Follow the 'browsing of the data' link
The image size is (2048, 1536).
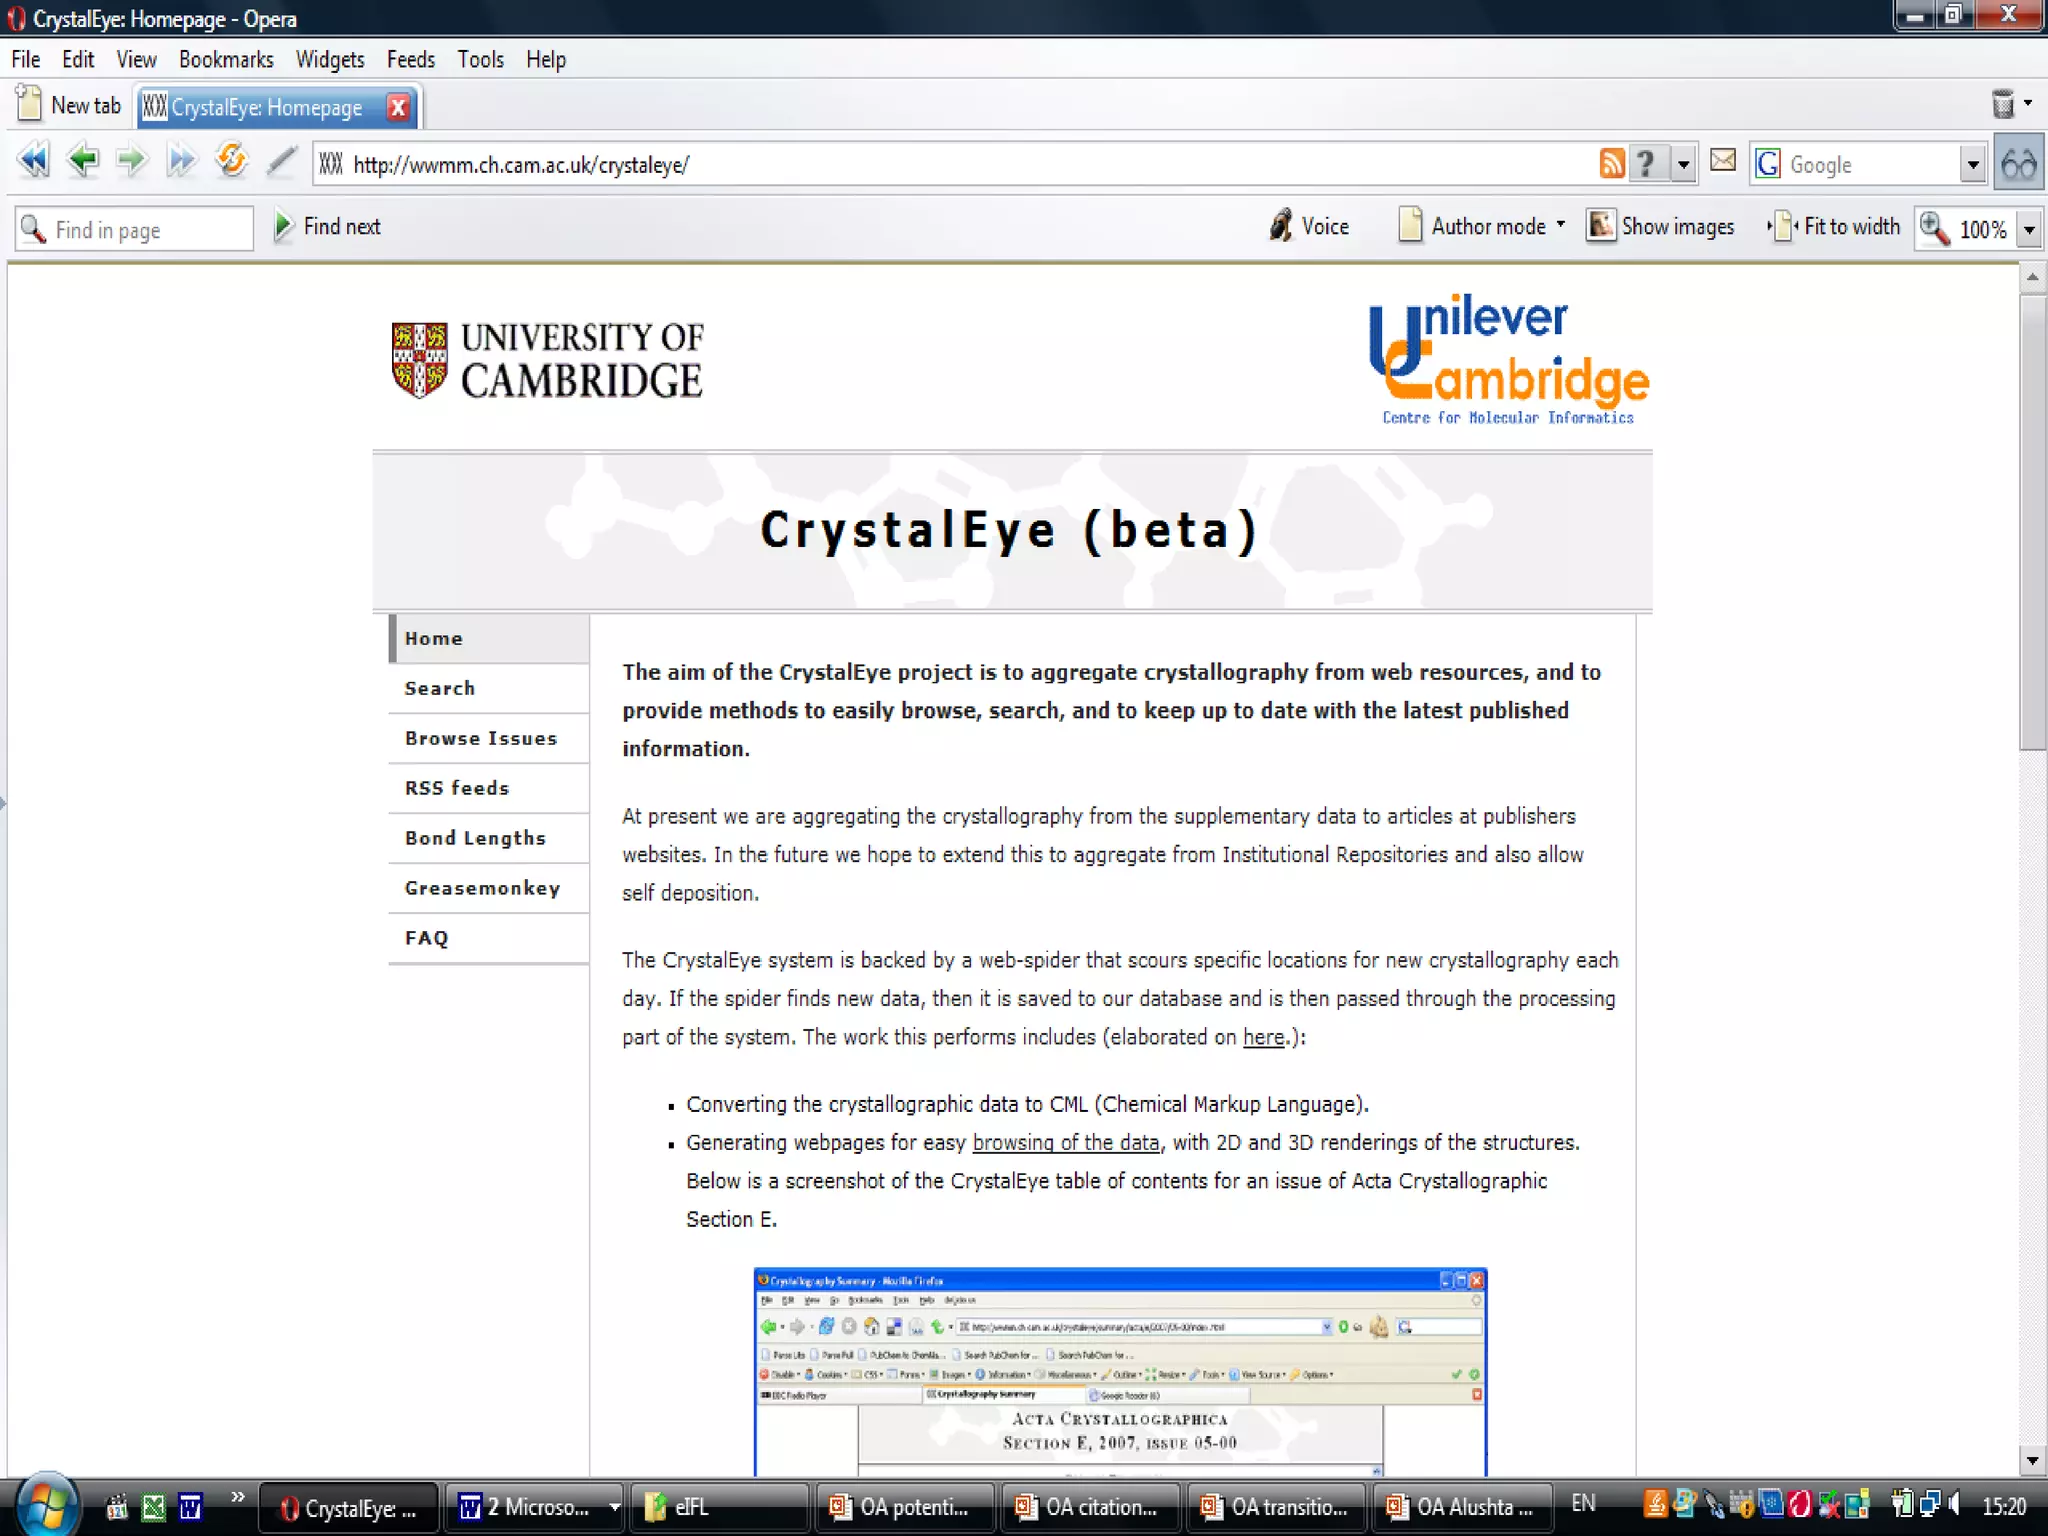tap(1065, 1143)
